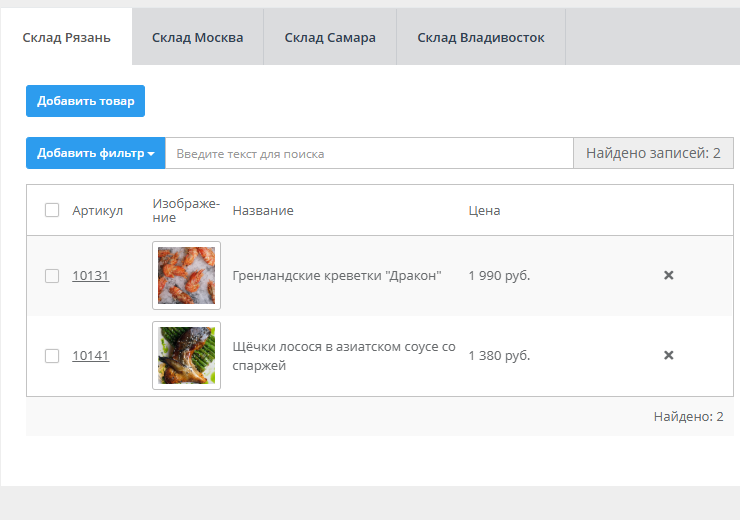Remove the Щёчки лосося row using X icon
This screenshot has width=740, height=520.
click(669, 355)
